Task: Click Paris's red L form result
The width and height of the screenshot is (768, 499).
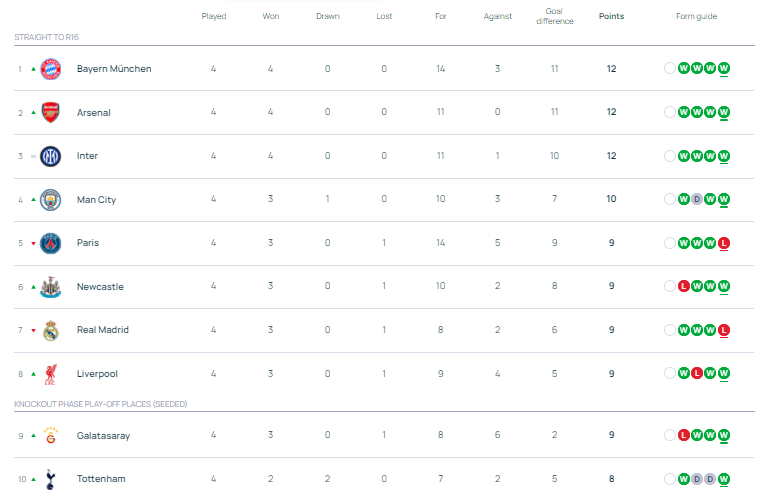Action: point(724,243)
